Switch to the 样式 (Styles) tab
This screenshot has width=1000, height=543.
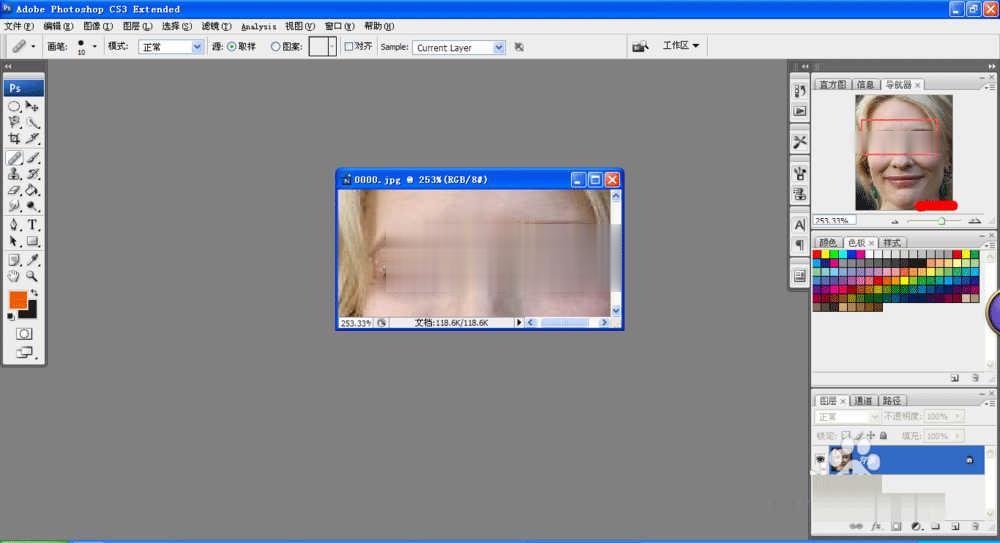pos(892,243)
